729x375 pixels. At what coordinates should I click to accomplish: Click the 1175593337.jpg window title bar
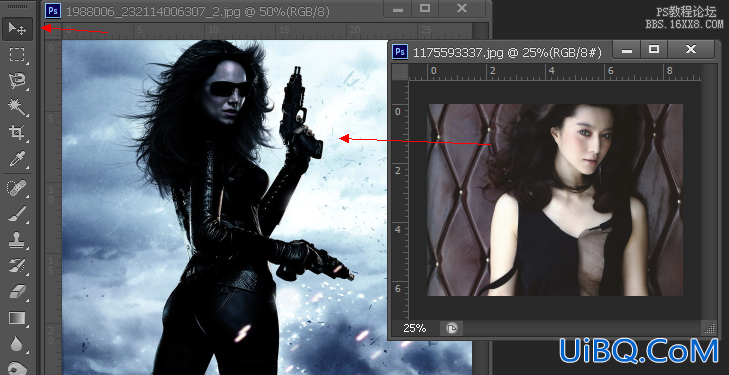500,52
